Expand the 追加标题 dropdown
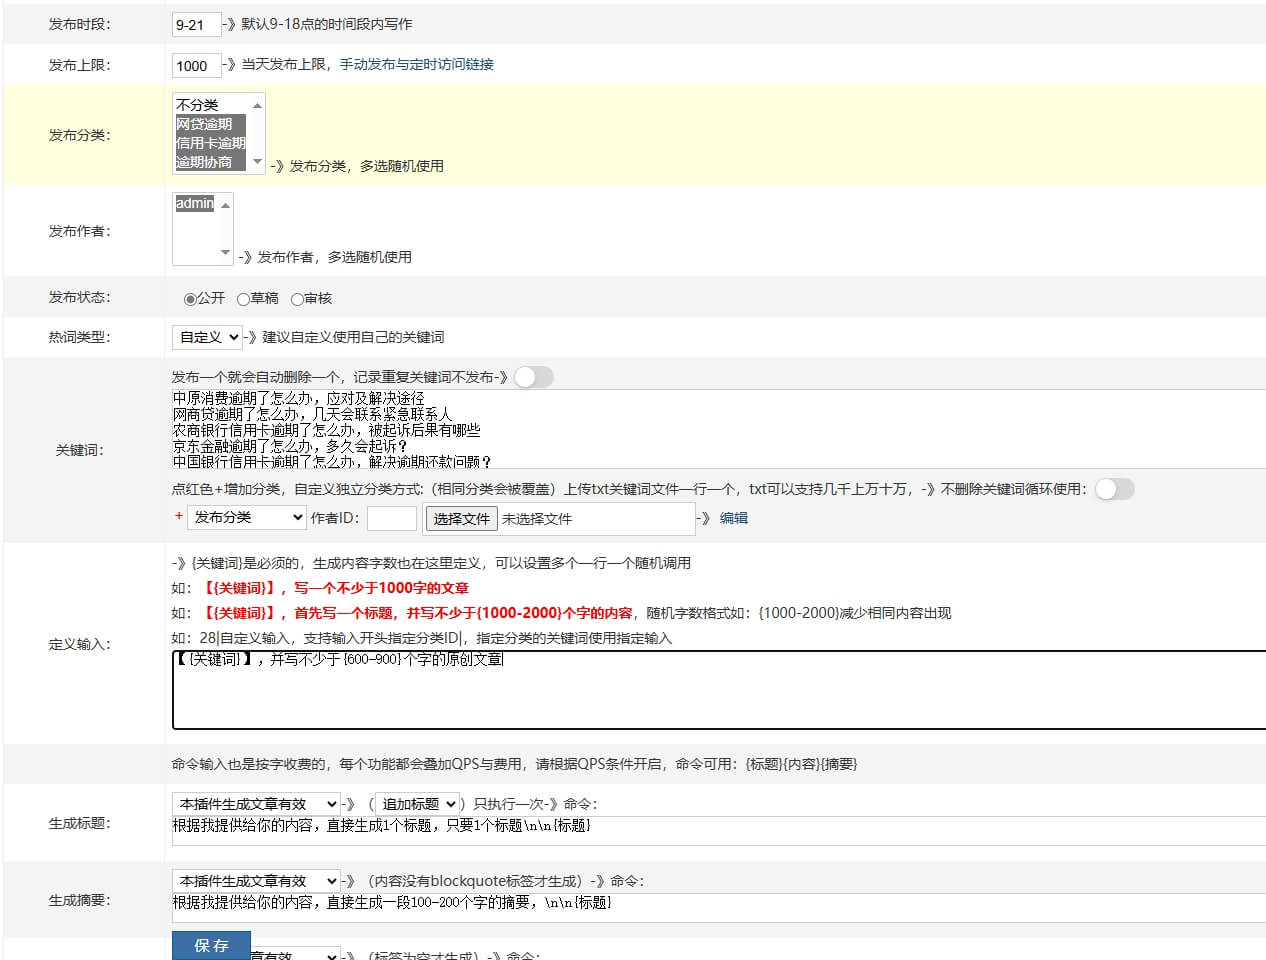This screenshot has height=960, width=1266. (418, 804)
